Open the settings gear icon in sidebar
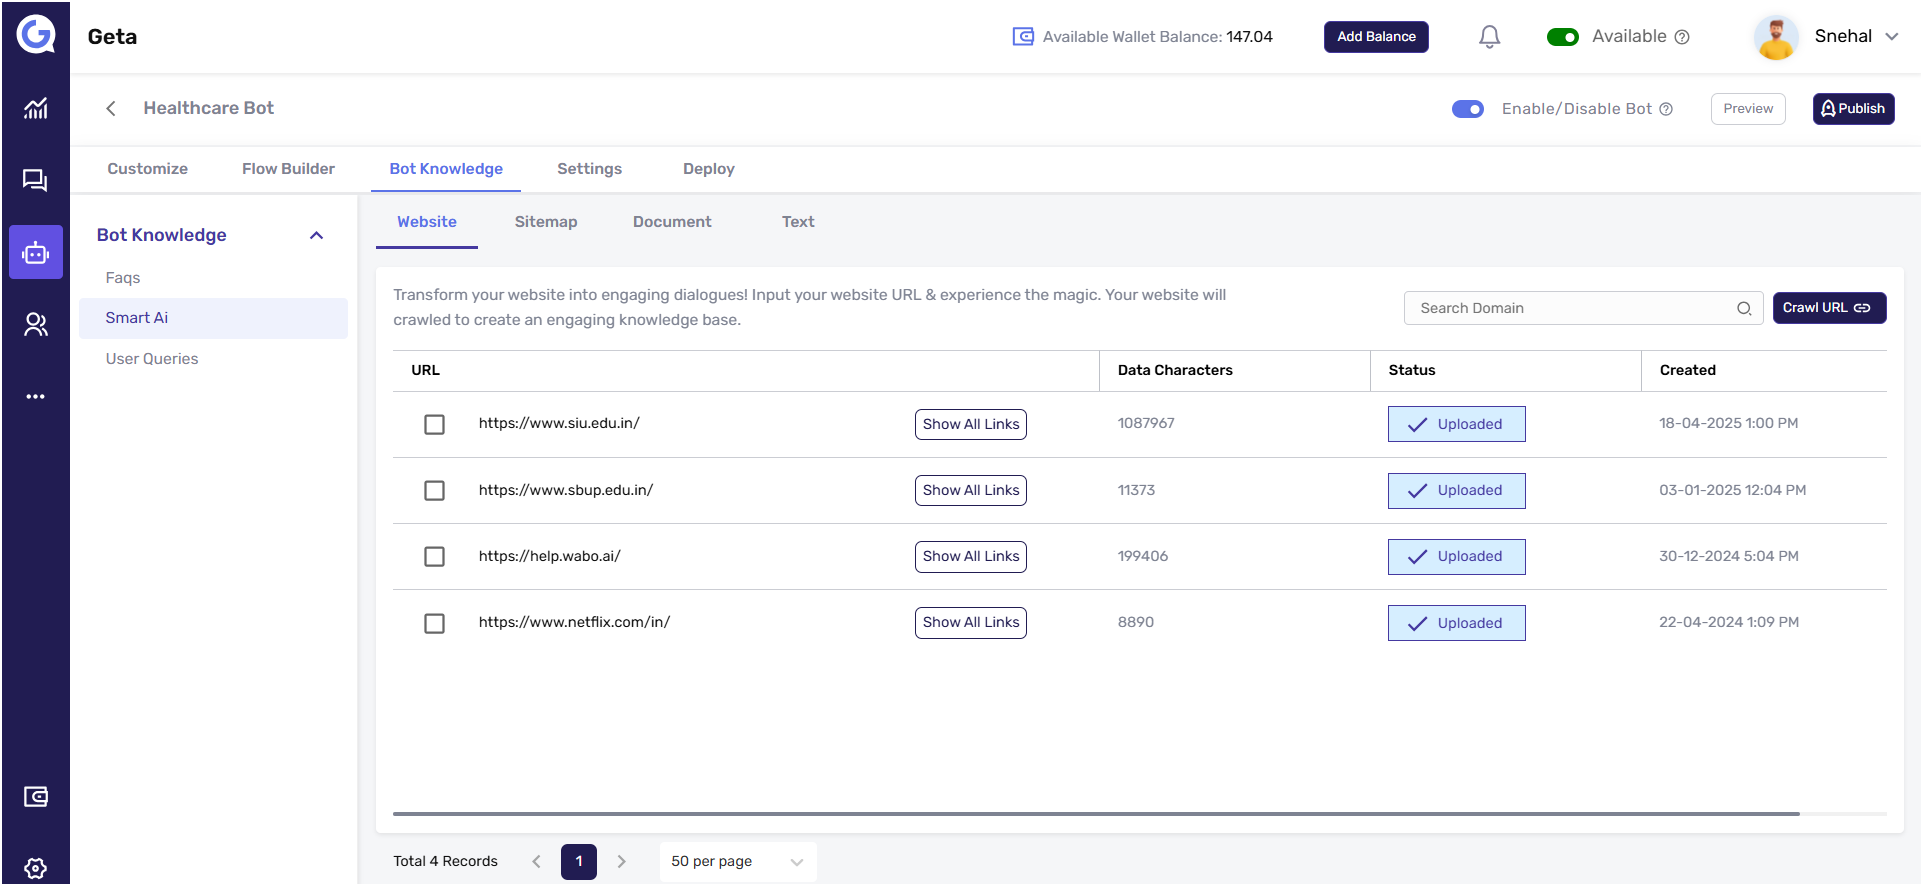The width and height of the screenshot is (1923, 886). click(36, 868)
